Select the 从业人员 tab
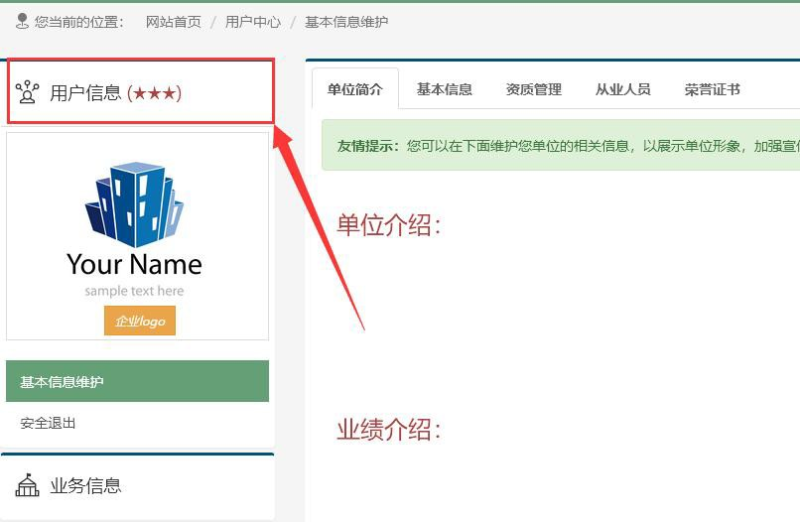The image size is (800, 522). [x=622, y=90]
